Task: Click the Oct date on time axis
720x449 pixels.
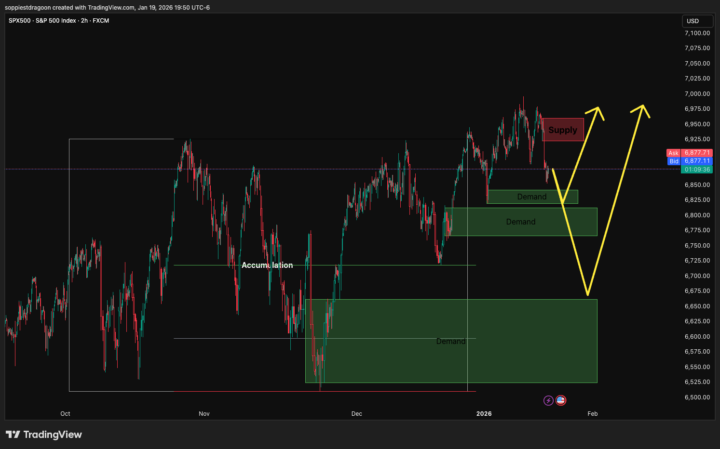Action: coord(65,414)
